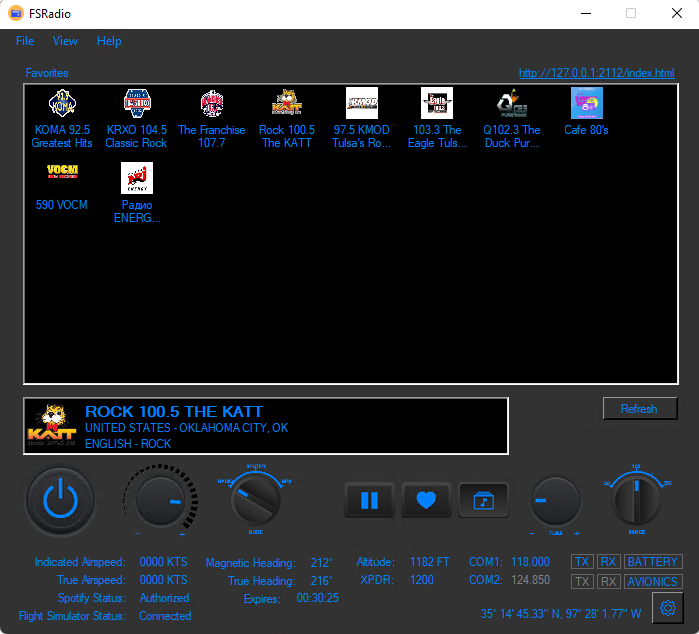The image size is (699, 634).
Task: Open the File menu
Action: pos(25,41)
